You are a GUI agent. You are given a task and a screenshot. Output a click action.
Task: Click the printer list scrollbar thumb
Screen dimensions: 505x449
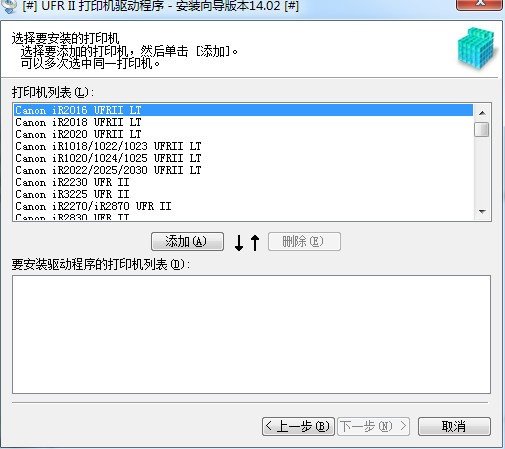tap(482, 129)
